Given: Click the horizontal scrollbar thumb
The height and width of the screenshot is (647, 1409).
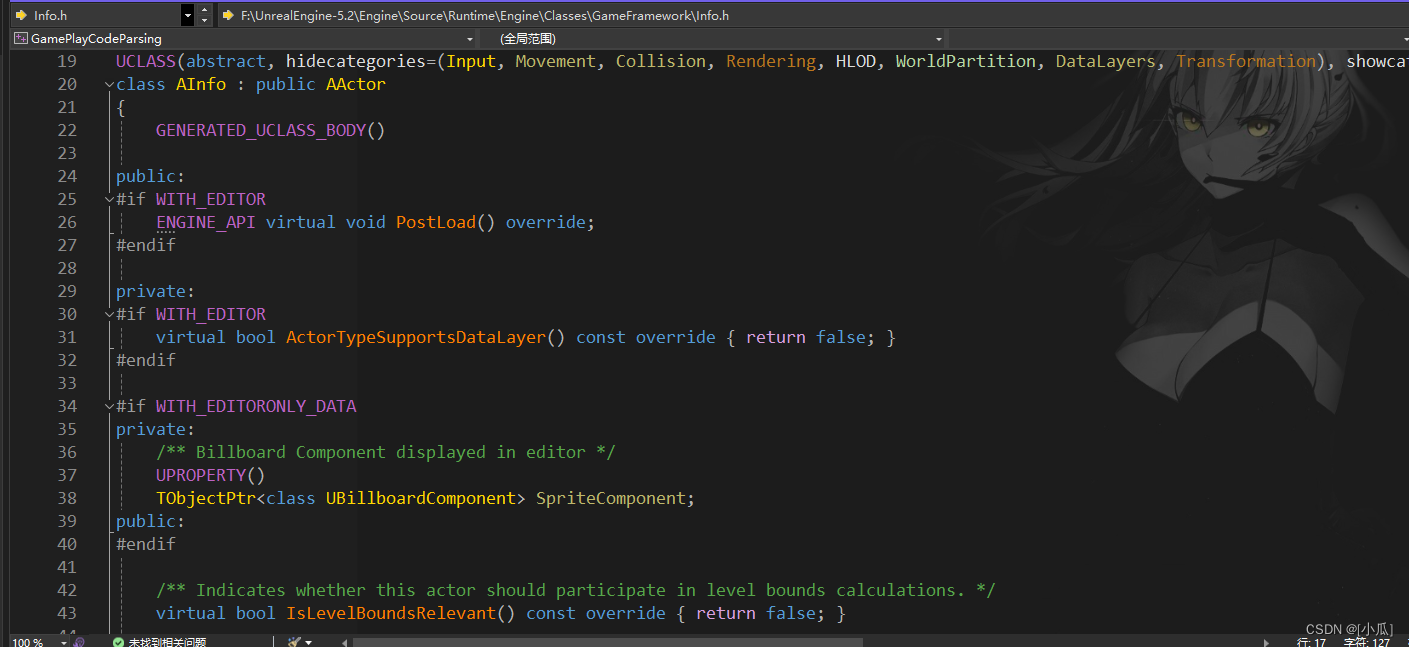Looking at the screenshot, I should (607, 642).
